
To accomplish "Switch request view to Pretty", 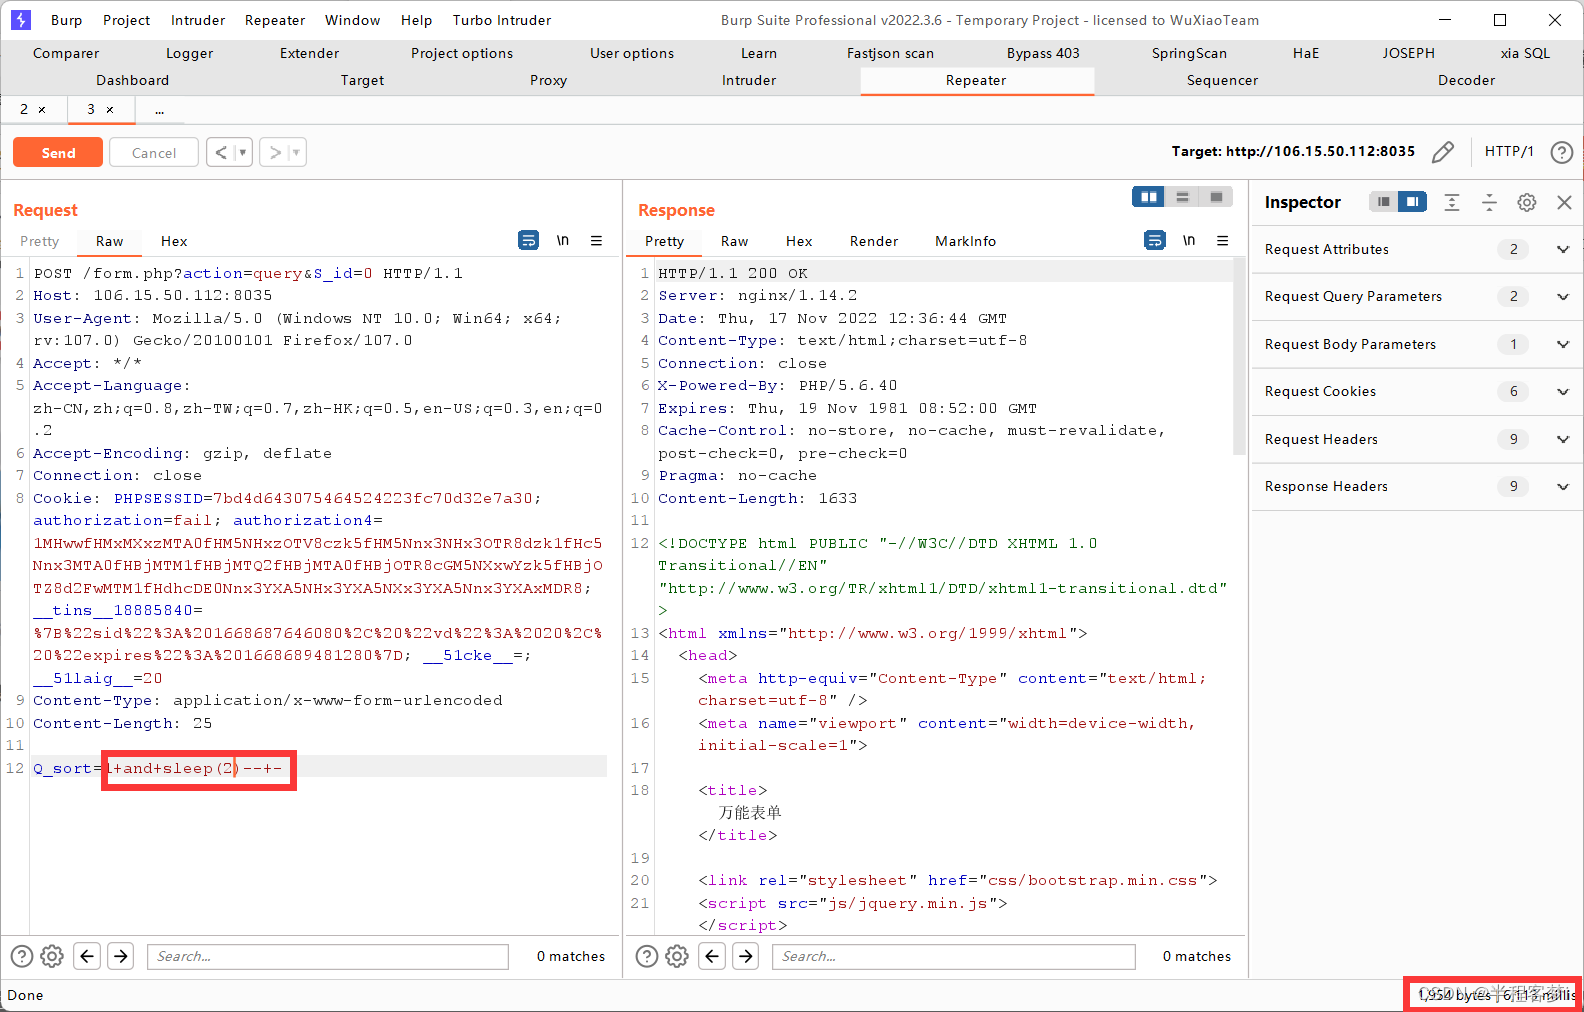I will coord(39,241).
